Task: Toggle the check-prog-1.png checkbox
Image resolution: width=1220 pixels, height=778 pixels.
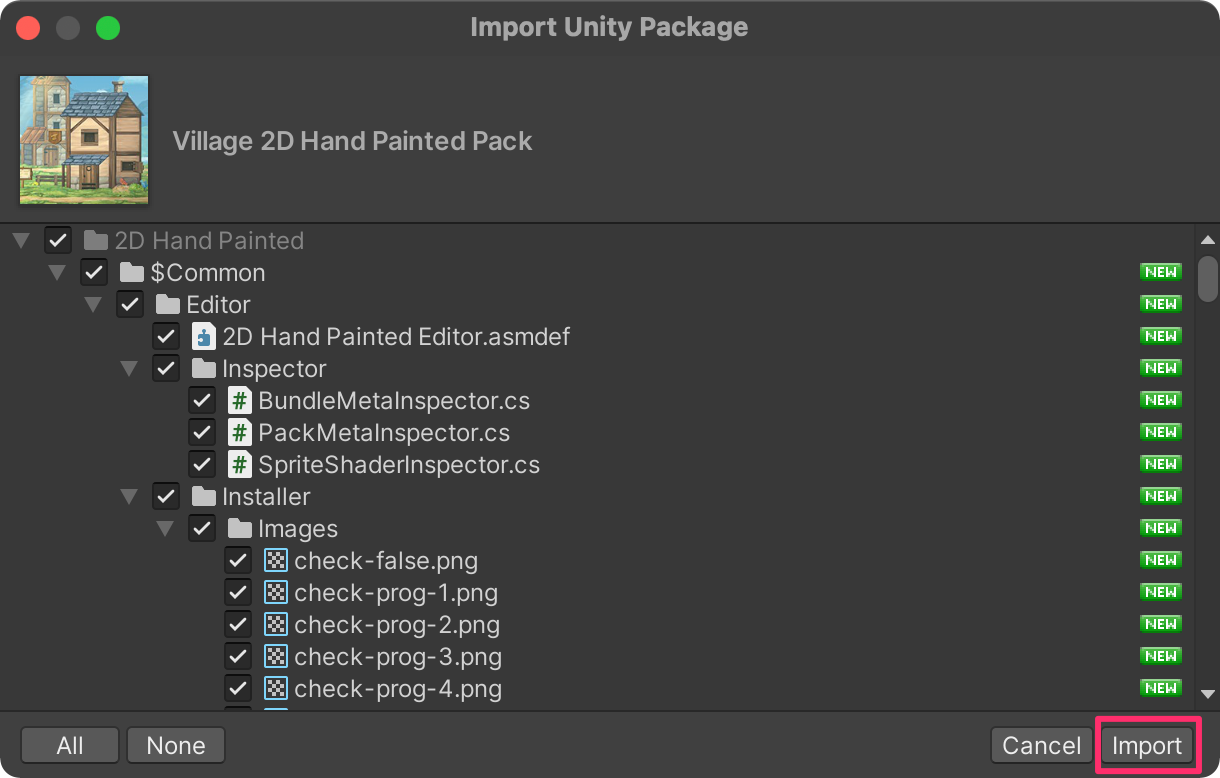Action: [238, 593]
